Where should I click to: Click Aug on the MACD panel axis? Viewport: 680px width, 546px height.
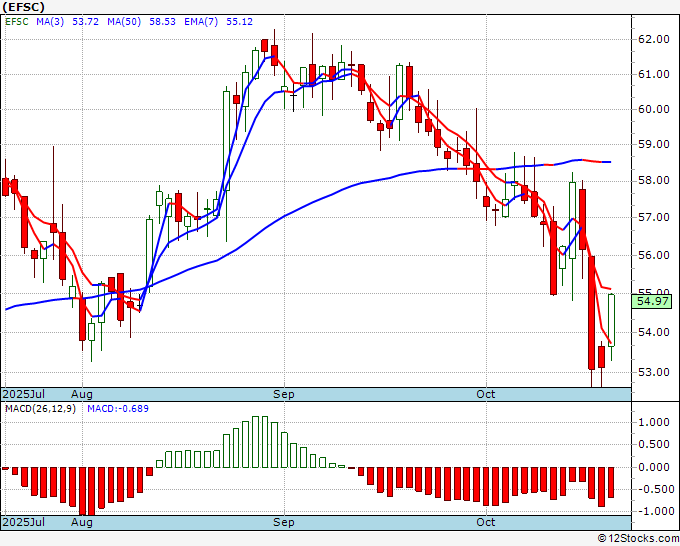point(82,522)
